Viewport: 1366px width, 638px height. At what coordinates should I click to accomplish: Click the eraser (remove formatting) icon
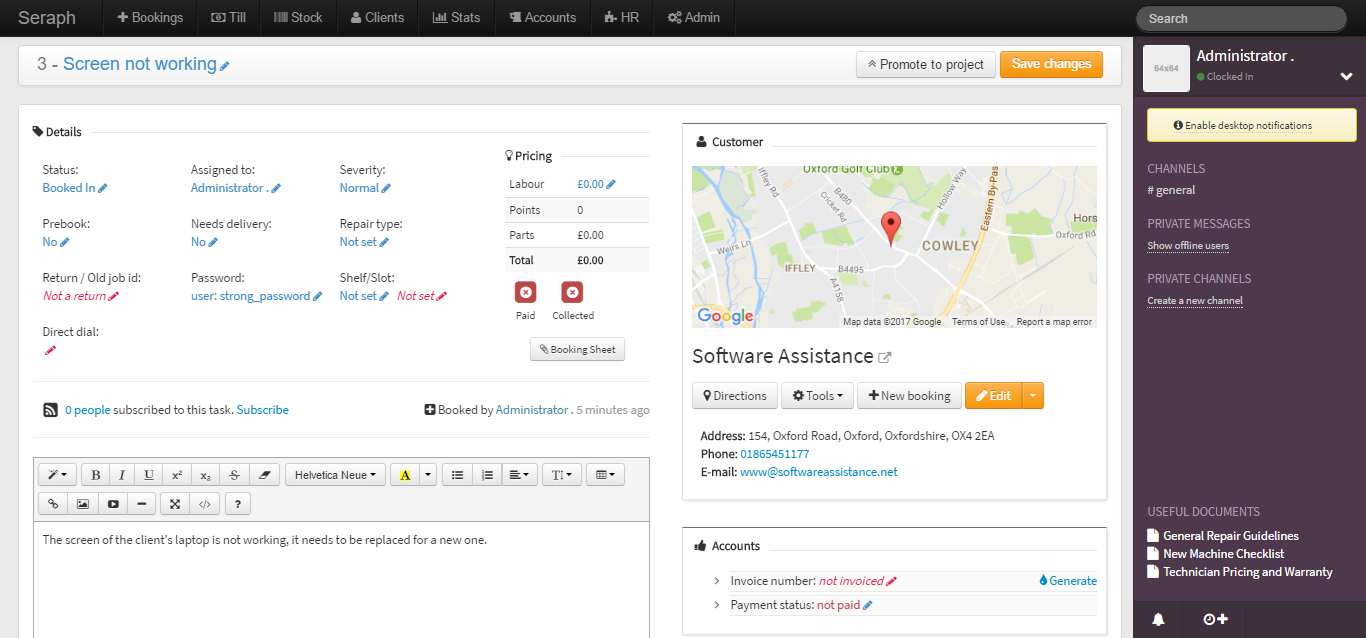(x=264, y=475)
